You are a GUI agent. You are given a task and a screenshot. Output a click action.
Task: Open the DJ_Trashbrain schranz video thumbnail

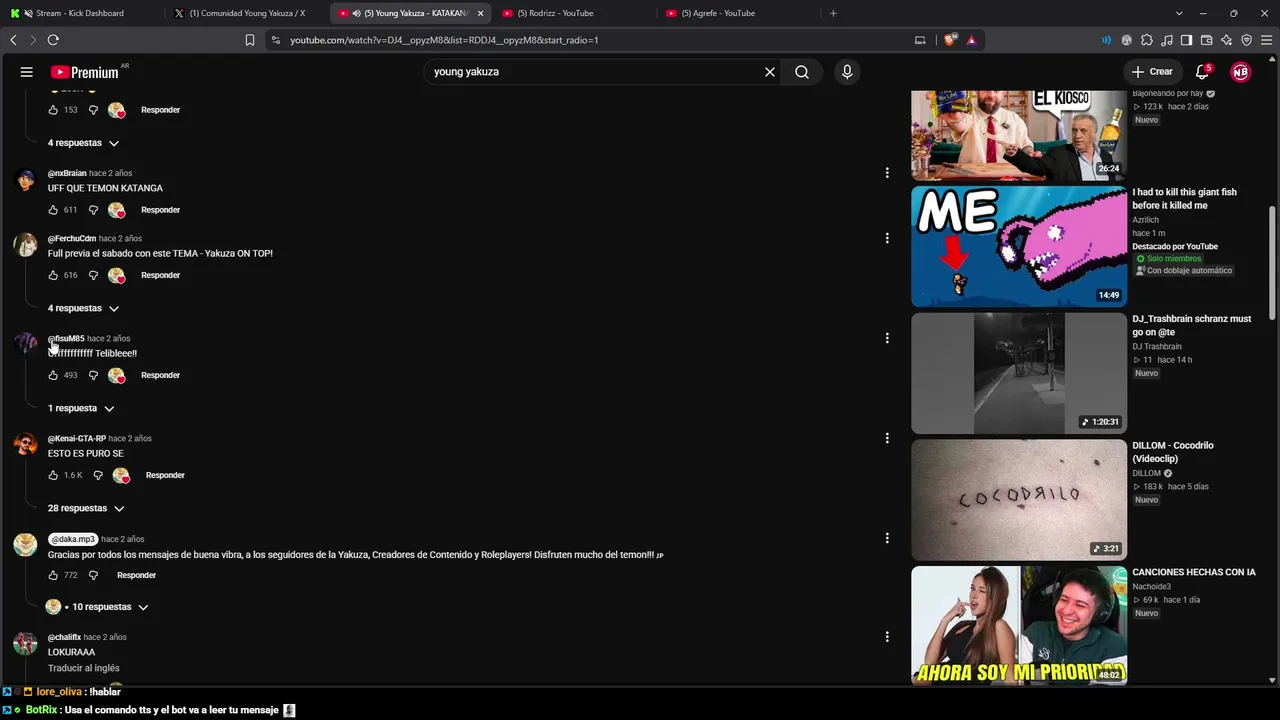[1019, 373]
